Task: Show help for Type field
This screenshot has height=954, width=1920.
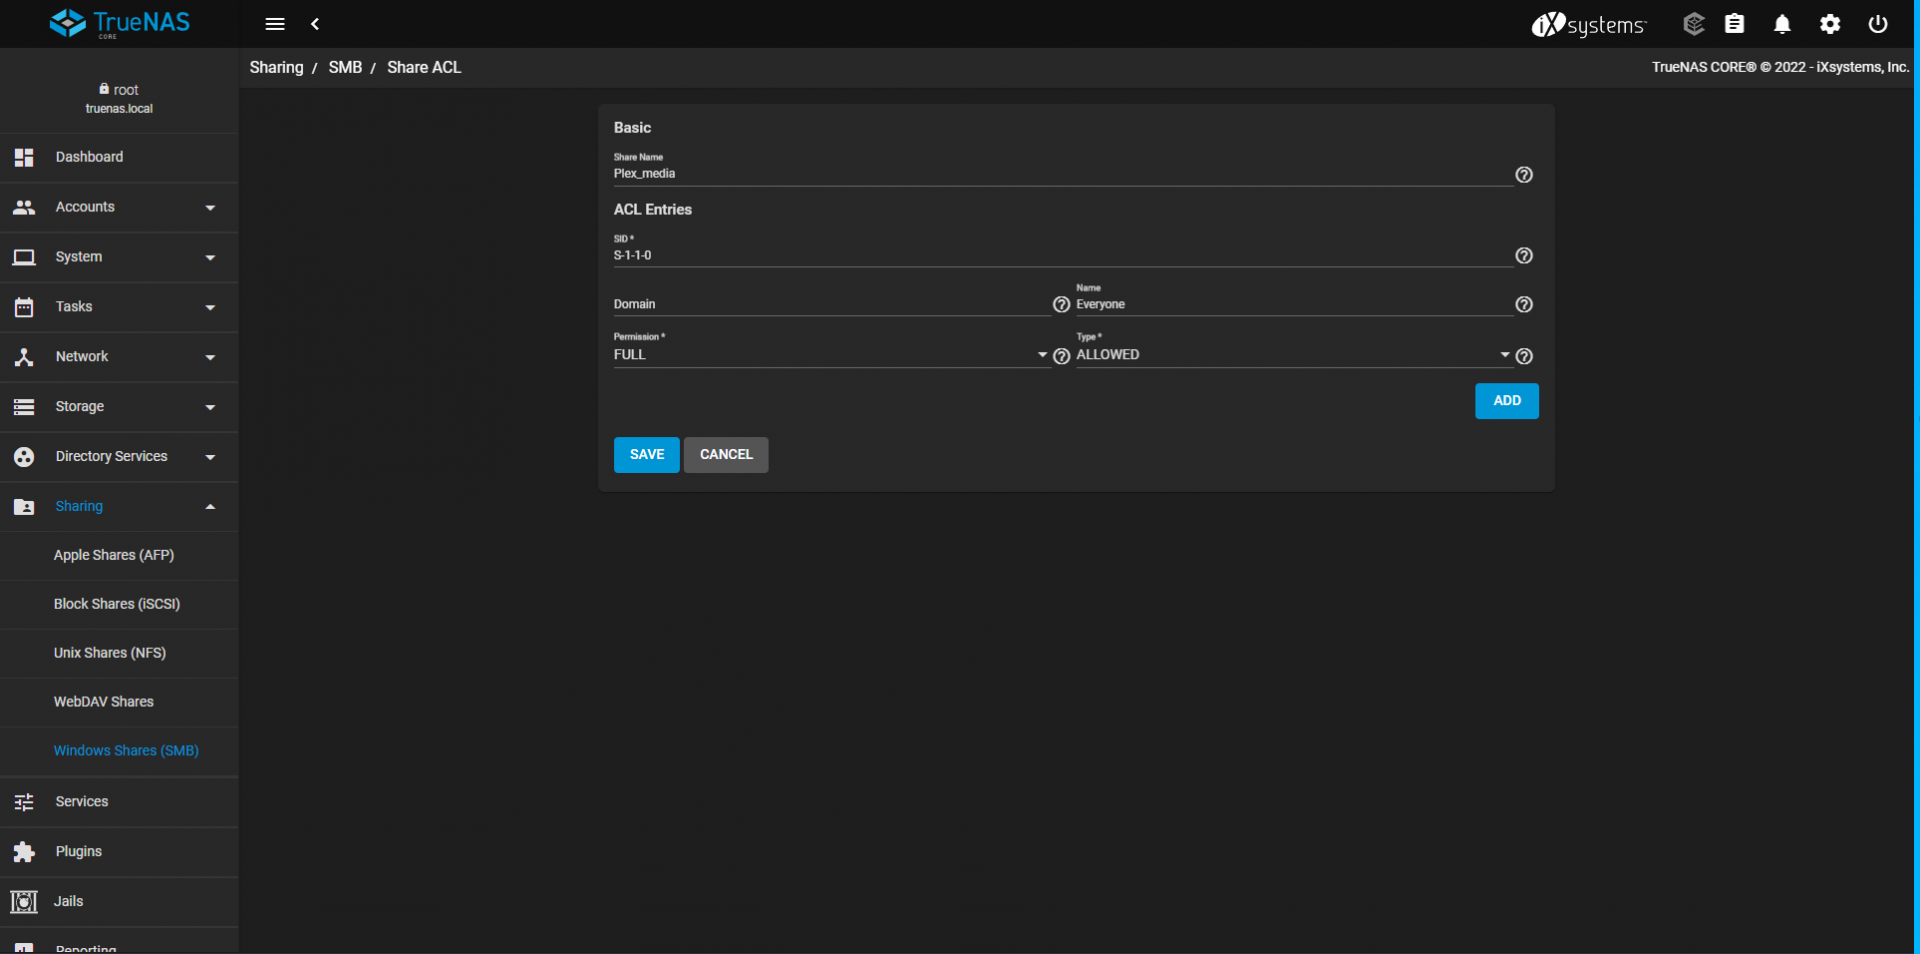Action: coord(1524,356)
